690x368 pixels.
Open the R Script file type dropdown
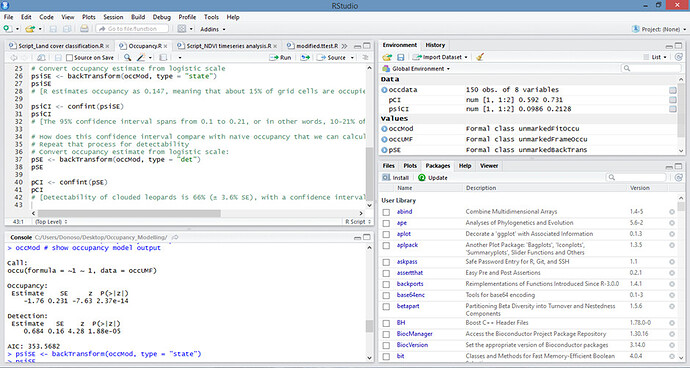[x=358, y=222]
